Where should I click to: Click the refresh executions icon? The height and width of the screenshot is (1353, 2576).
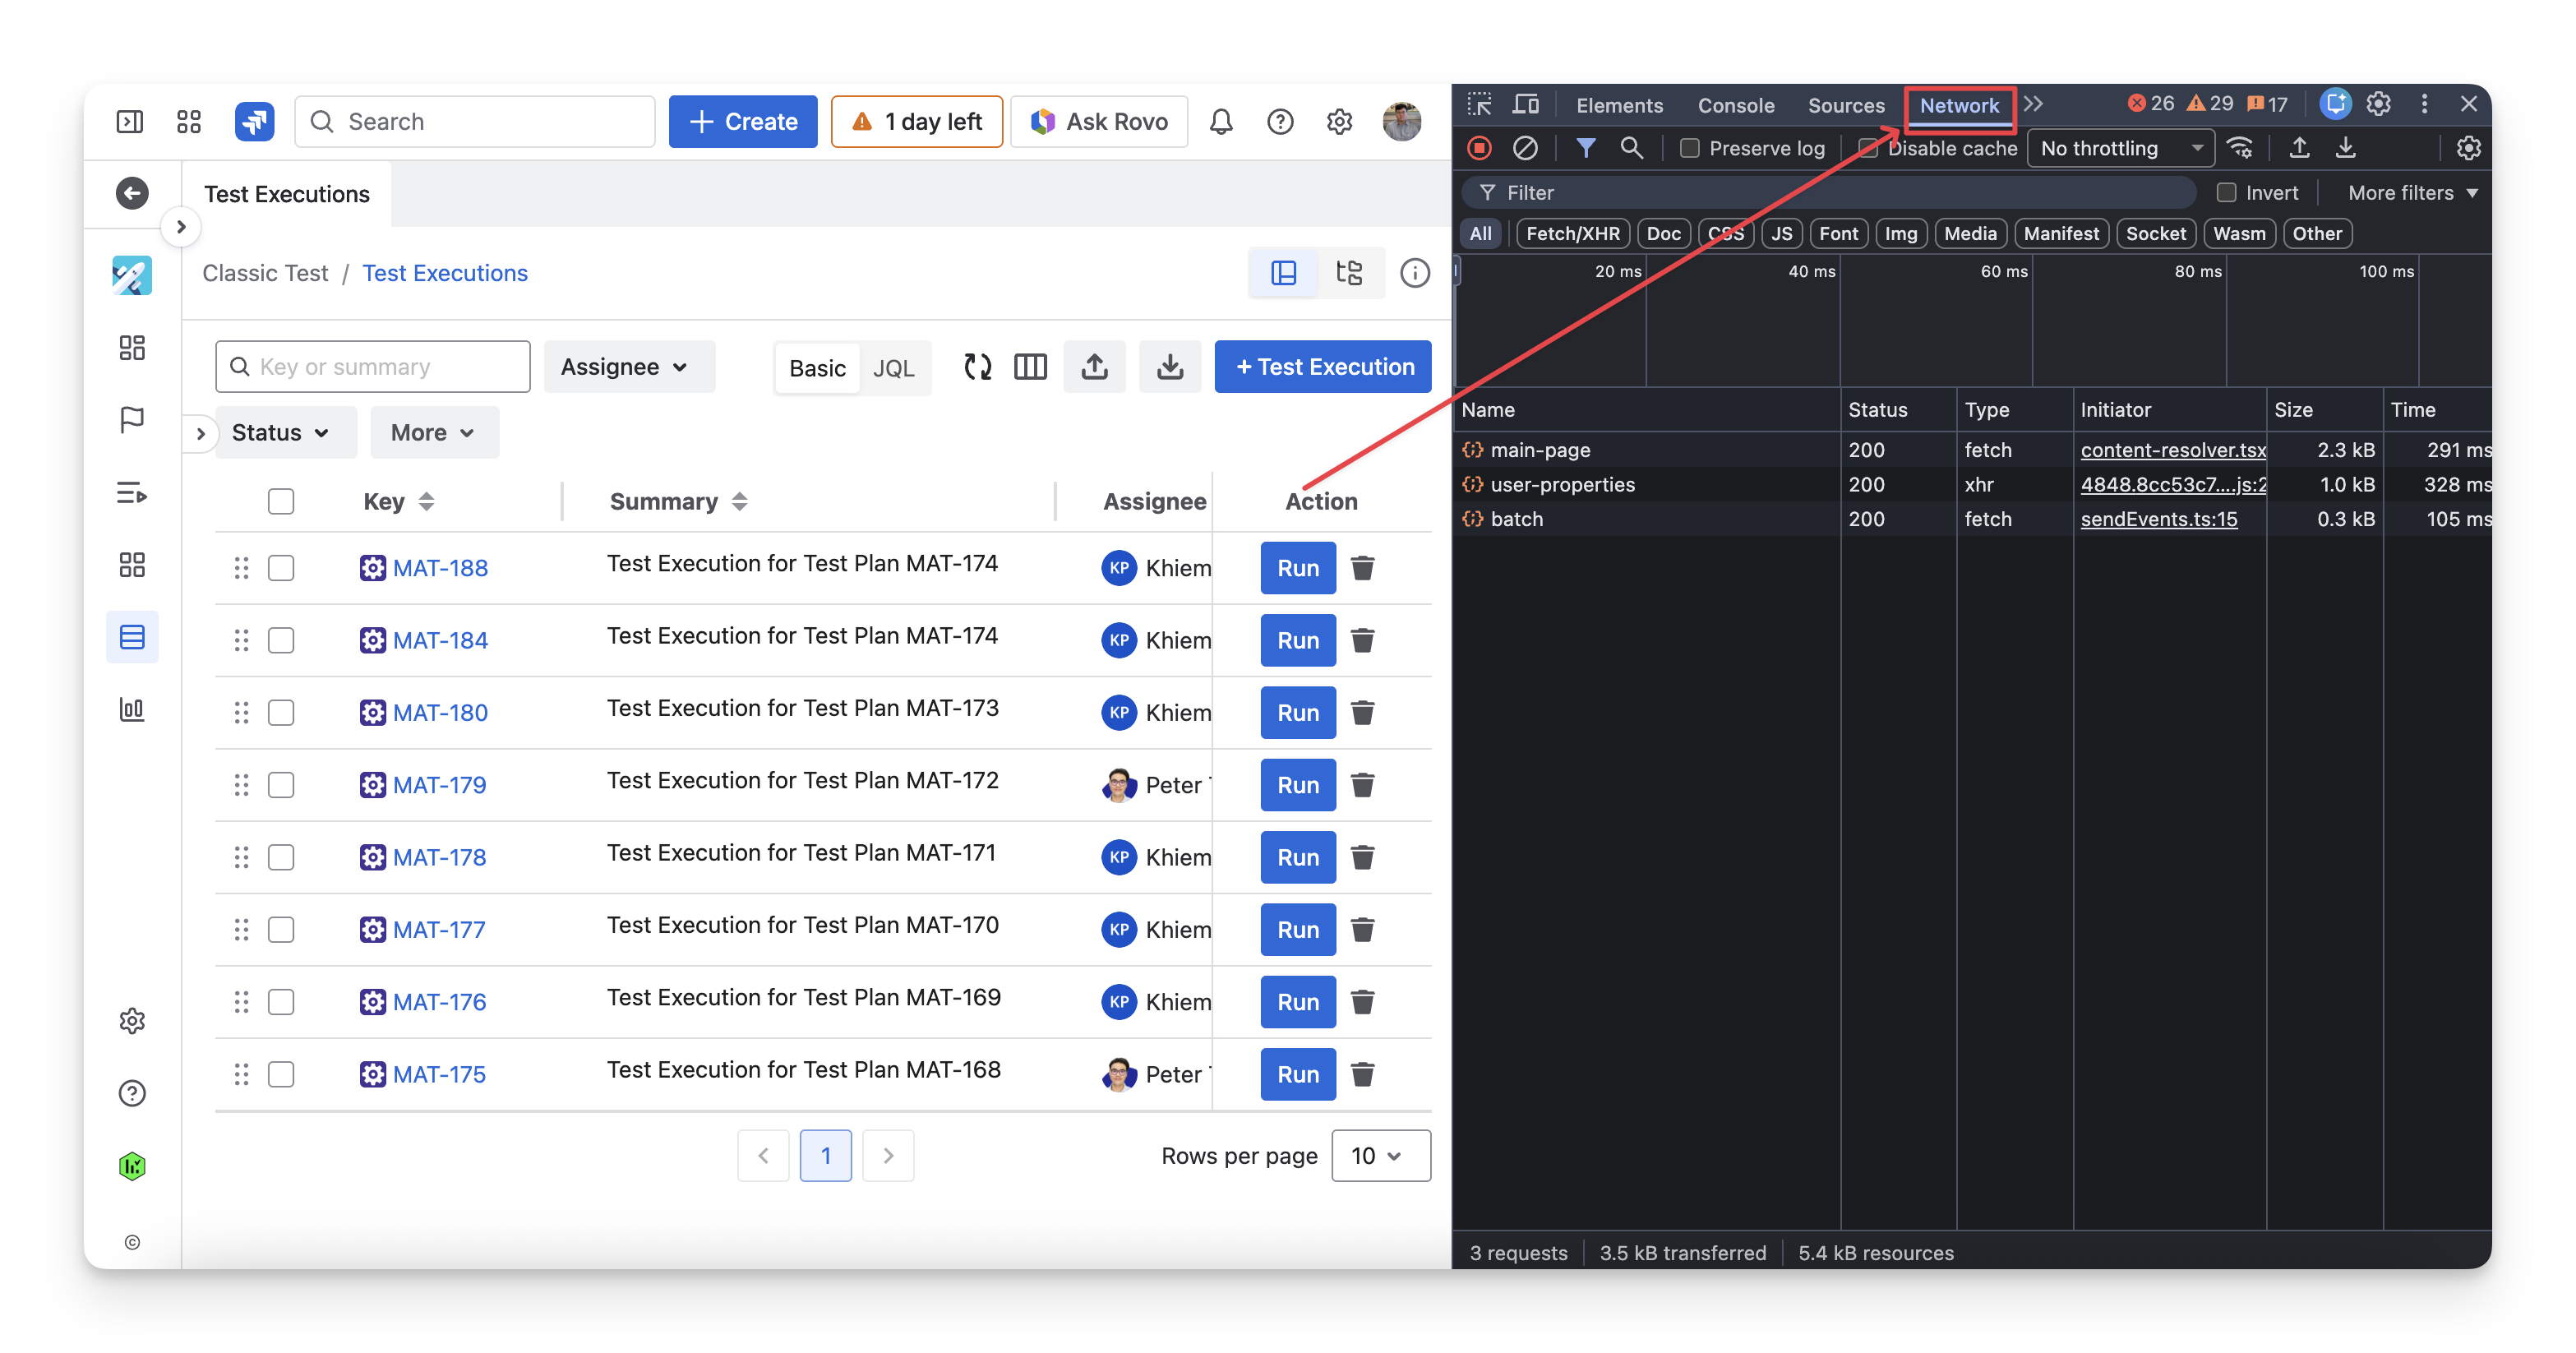point(977,367)
